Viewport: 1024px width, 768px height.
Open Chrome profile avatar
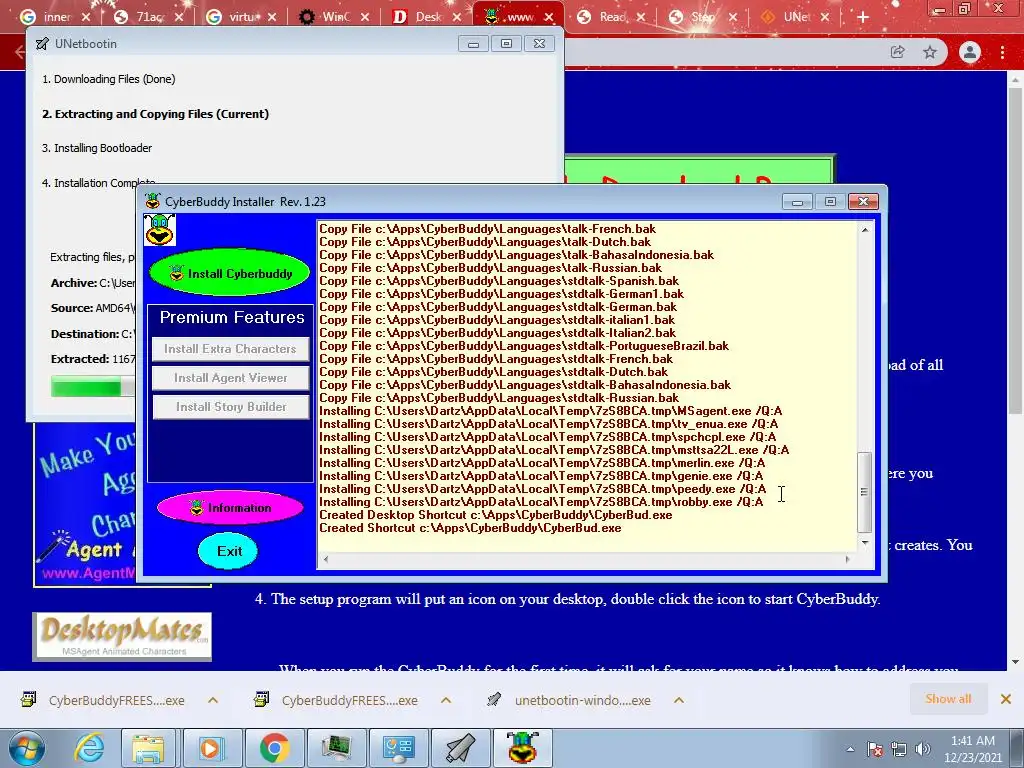coord(970,52)
